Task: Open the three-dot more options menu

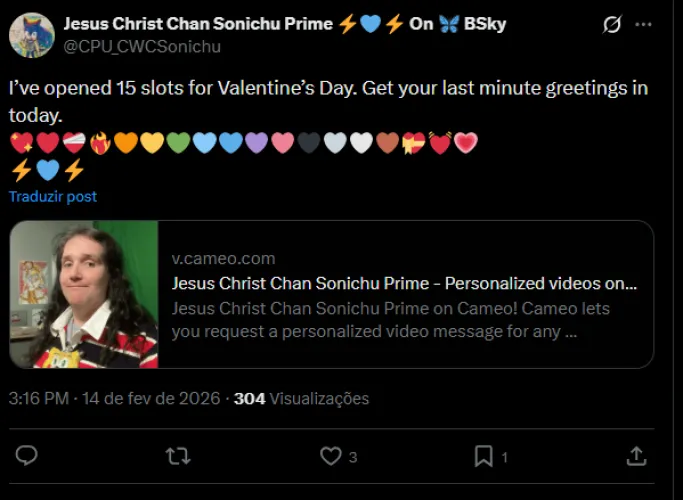Action: pyautogui.click(x=643, y=25)
